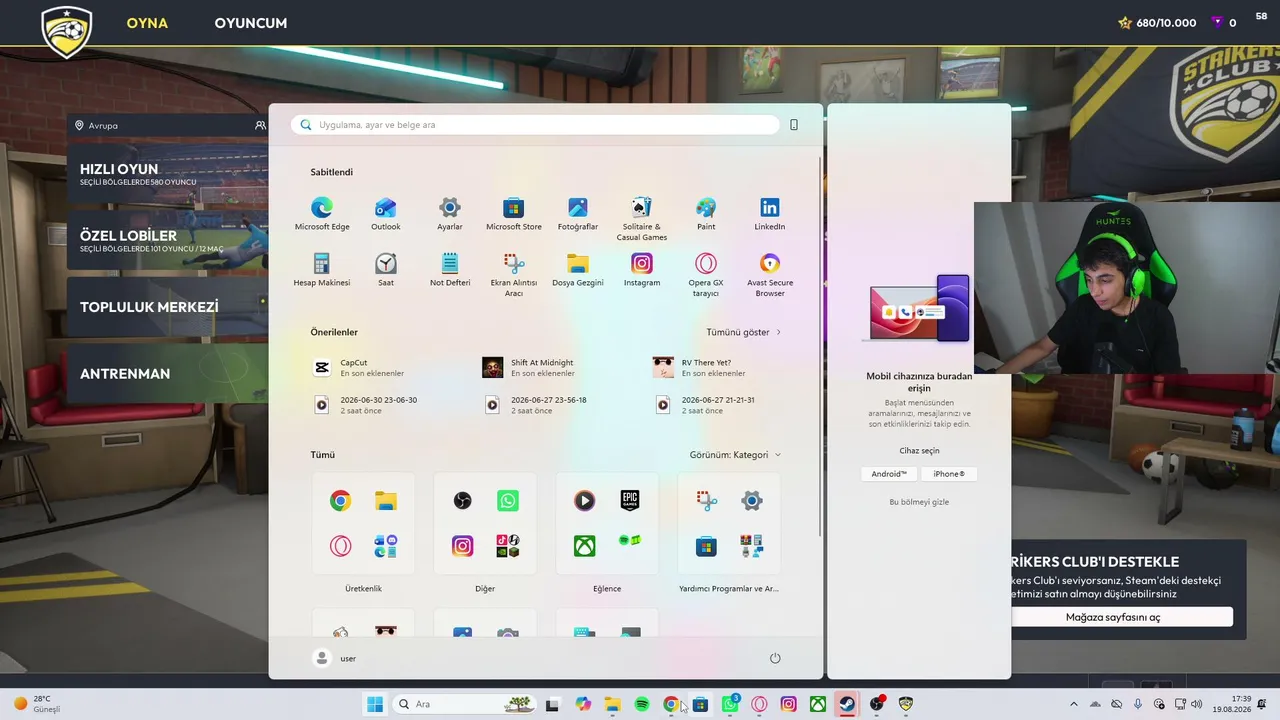Open Not Defteri from pinned apps

tap(450, 269)
